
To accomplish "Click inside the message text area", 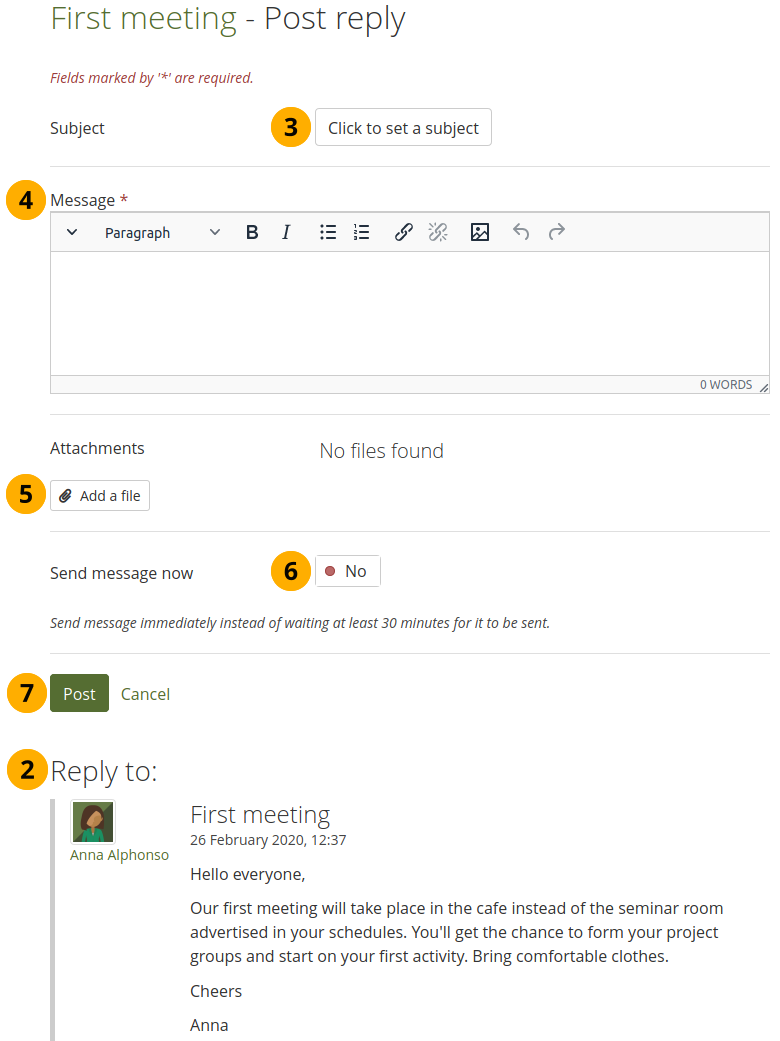I will (410, 312).
